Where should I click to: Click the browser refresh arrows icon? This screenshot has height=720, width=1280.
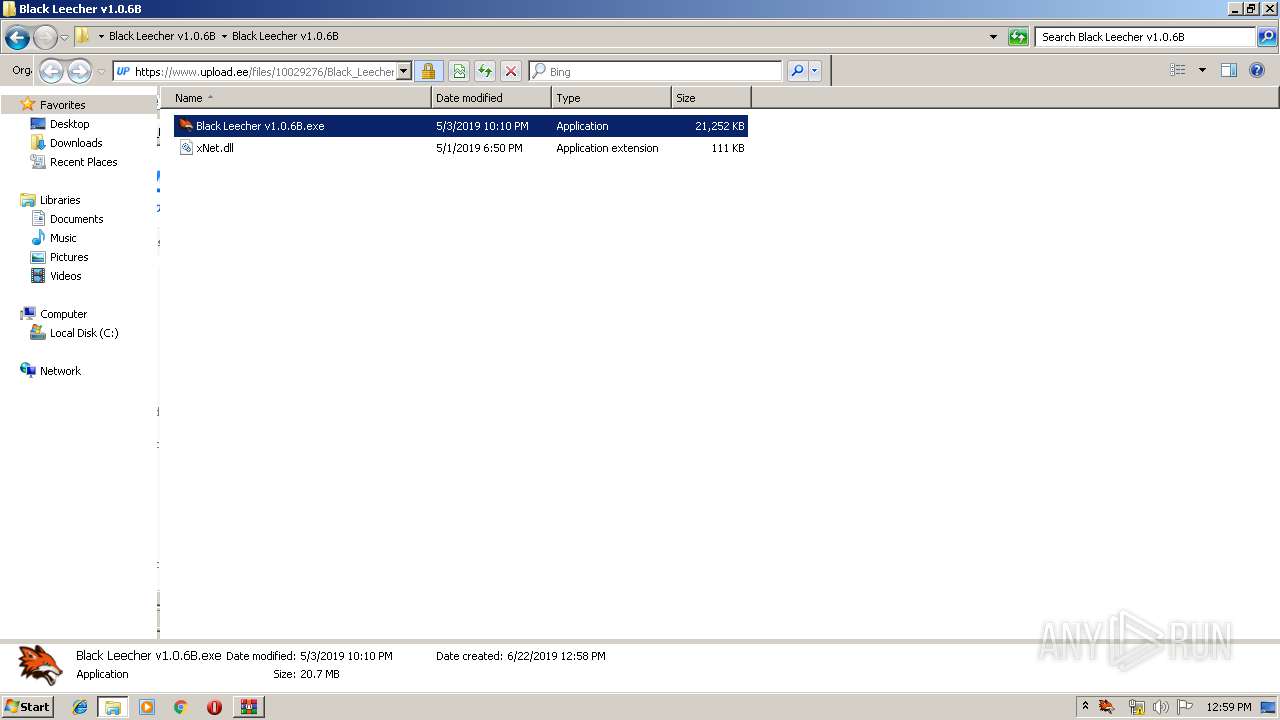coord(485,71)
